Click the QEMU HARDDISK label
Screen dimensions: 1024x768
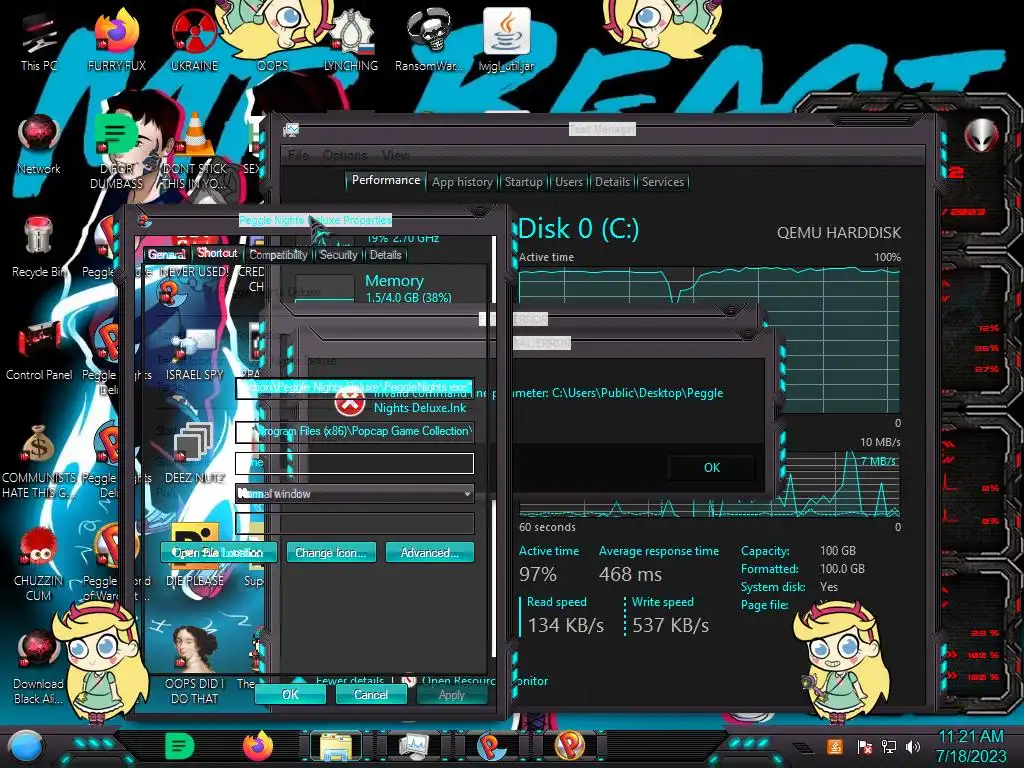point(839,232)
